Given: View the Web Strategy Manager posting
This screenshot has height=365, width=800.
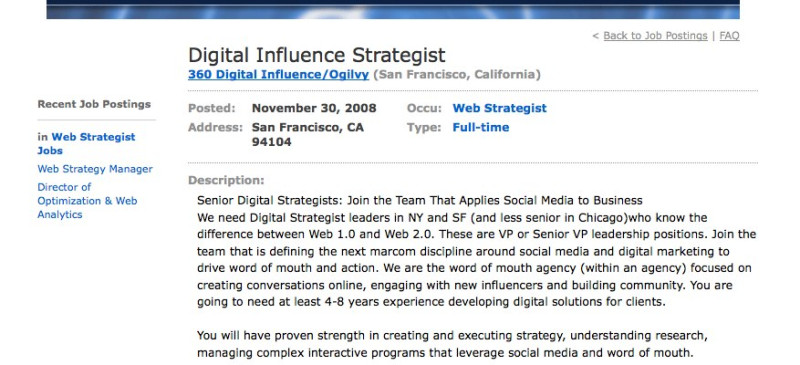Looking at the screenshot, I should [95, 169].
